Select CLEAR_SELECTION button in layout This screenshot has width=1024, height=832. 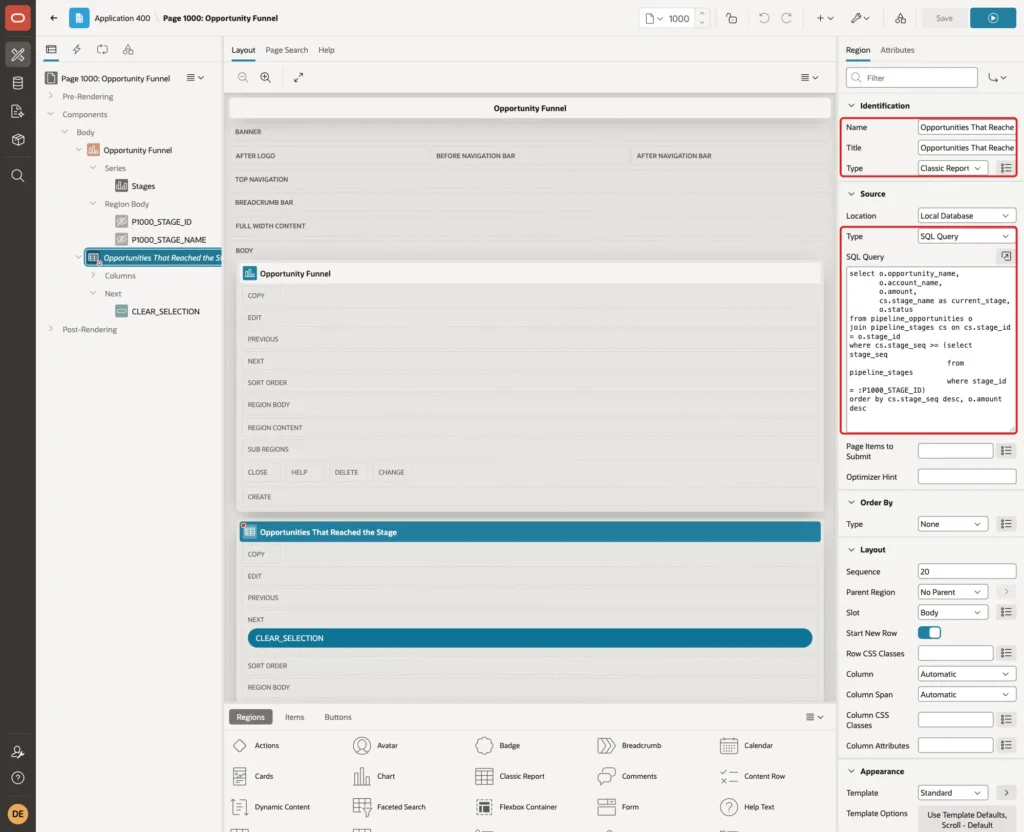530,638
